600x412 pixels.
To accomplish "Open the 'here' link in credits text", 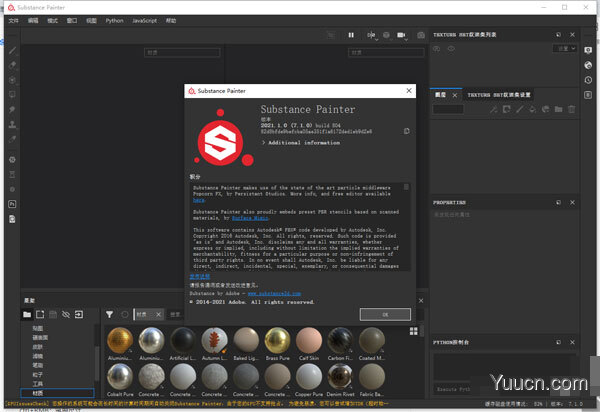I will [x=199, y=200].
